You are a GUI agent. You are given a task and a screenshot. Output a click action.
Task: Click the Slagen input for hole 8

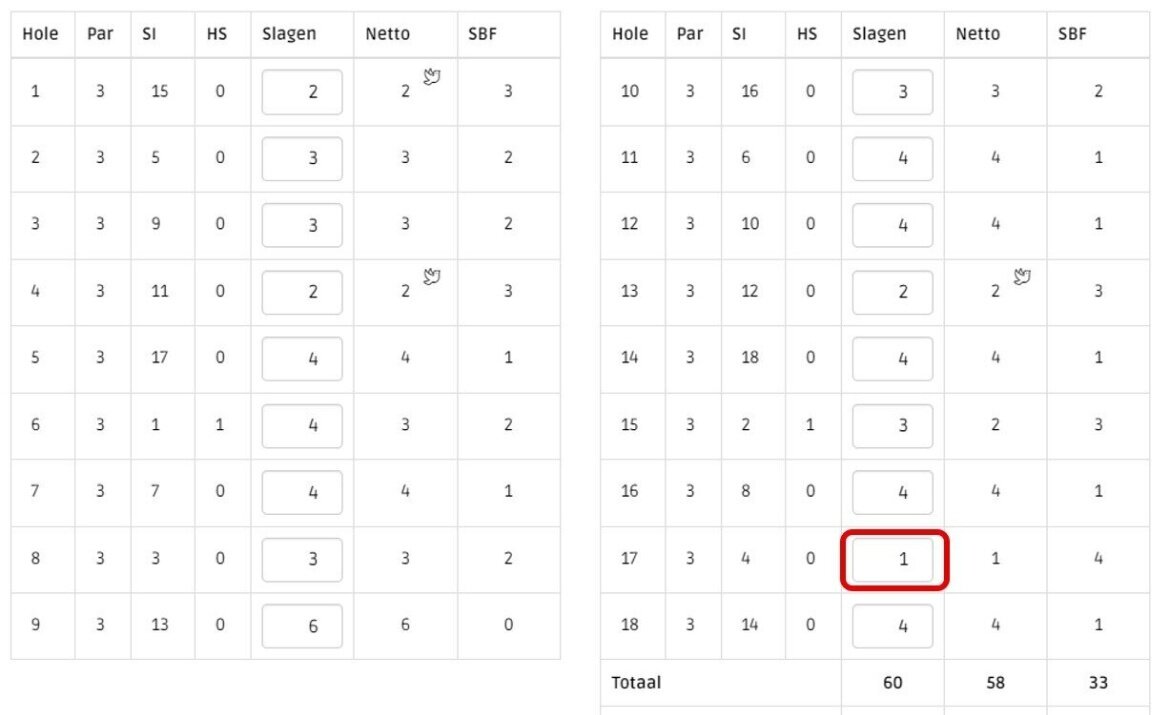tap(302, 559)
